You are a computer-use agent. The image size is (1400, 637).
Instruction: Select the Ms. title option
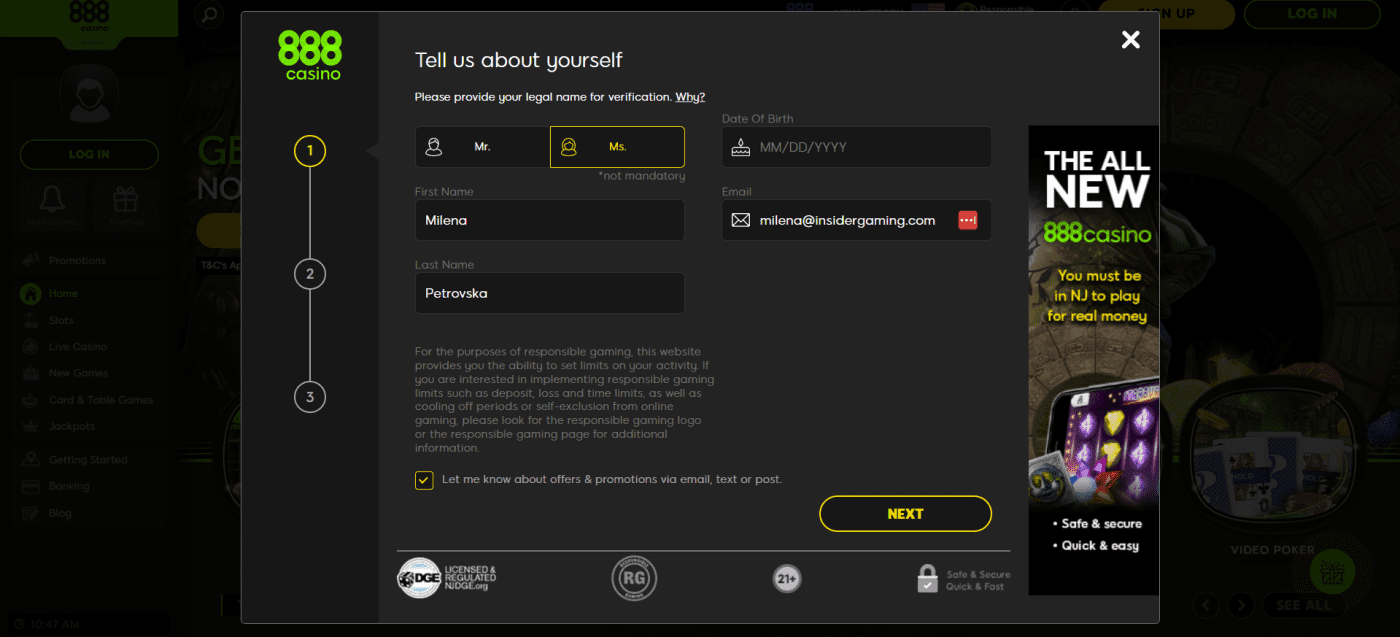click(x=617, y=147)
